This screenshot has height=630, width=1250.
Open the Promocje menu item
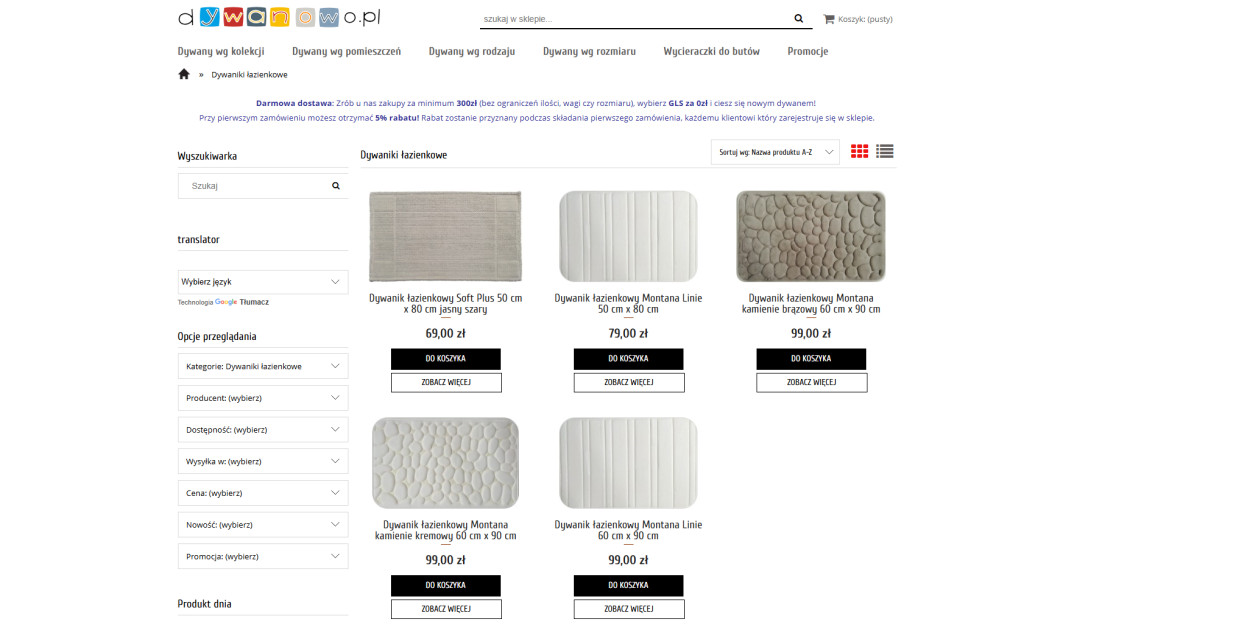808,51
